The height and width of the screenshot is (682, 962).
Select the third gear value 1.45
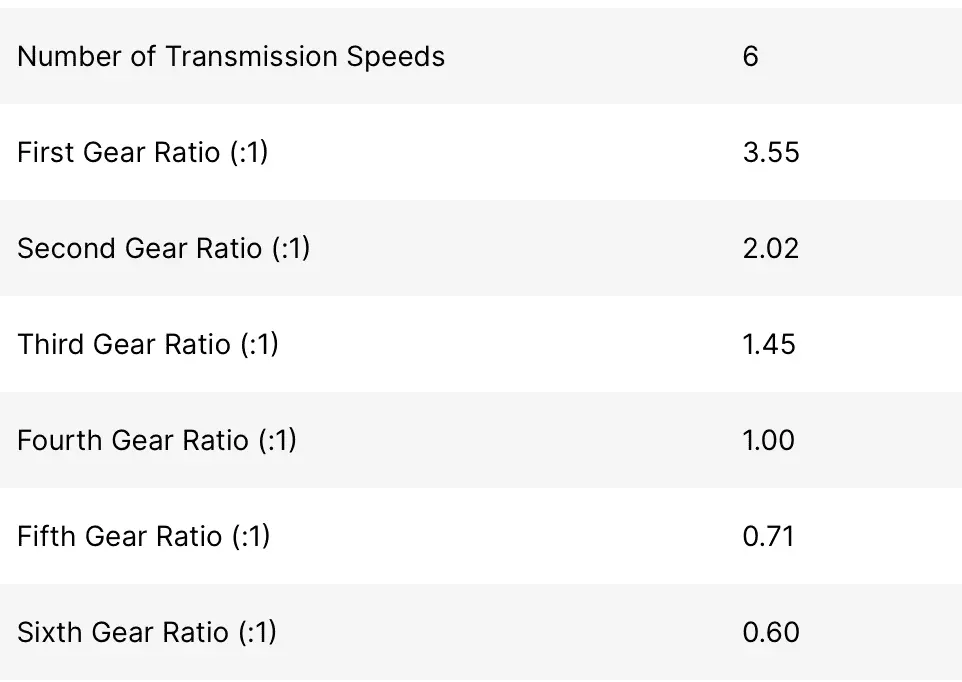pyautogui.click(x=769, y=344)
